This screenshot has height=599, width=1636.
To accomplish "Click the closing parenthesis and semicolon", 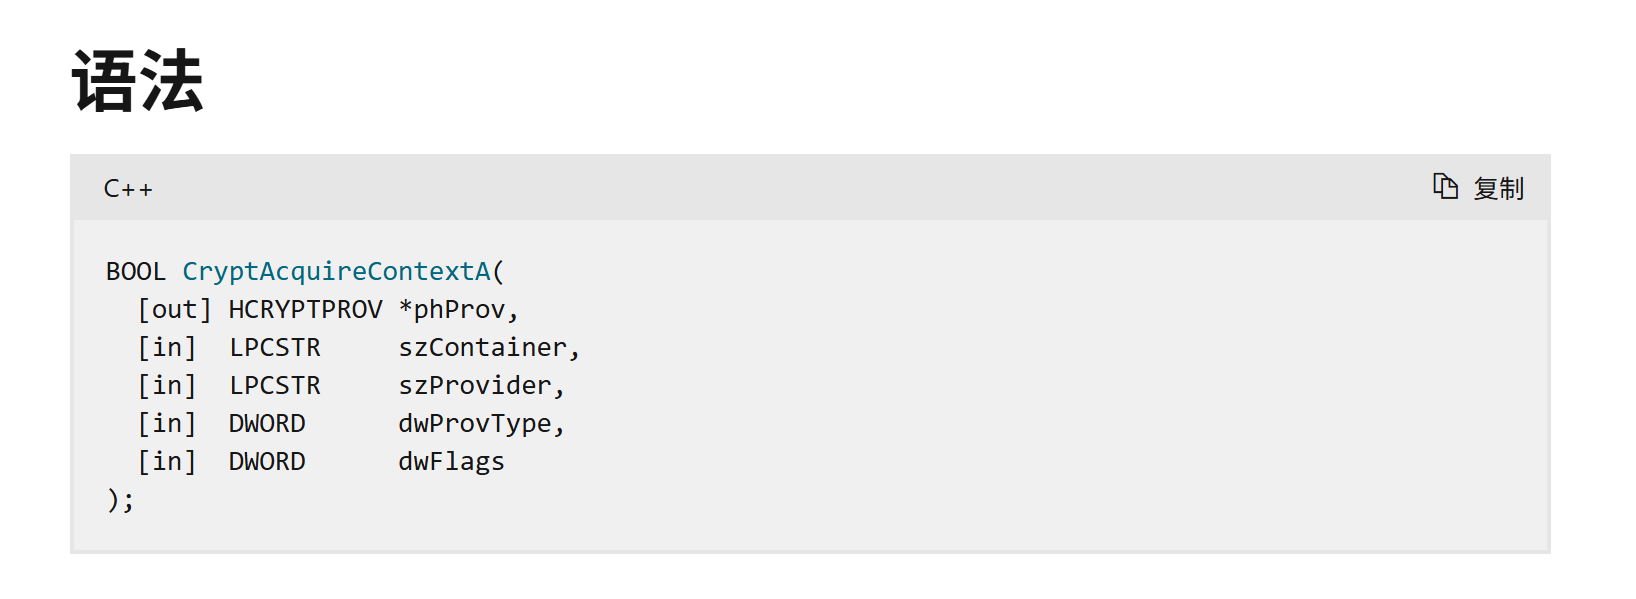I will [120, 499].
